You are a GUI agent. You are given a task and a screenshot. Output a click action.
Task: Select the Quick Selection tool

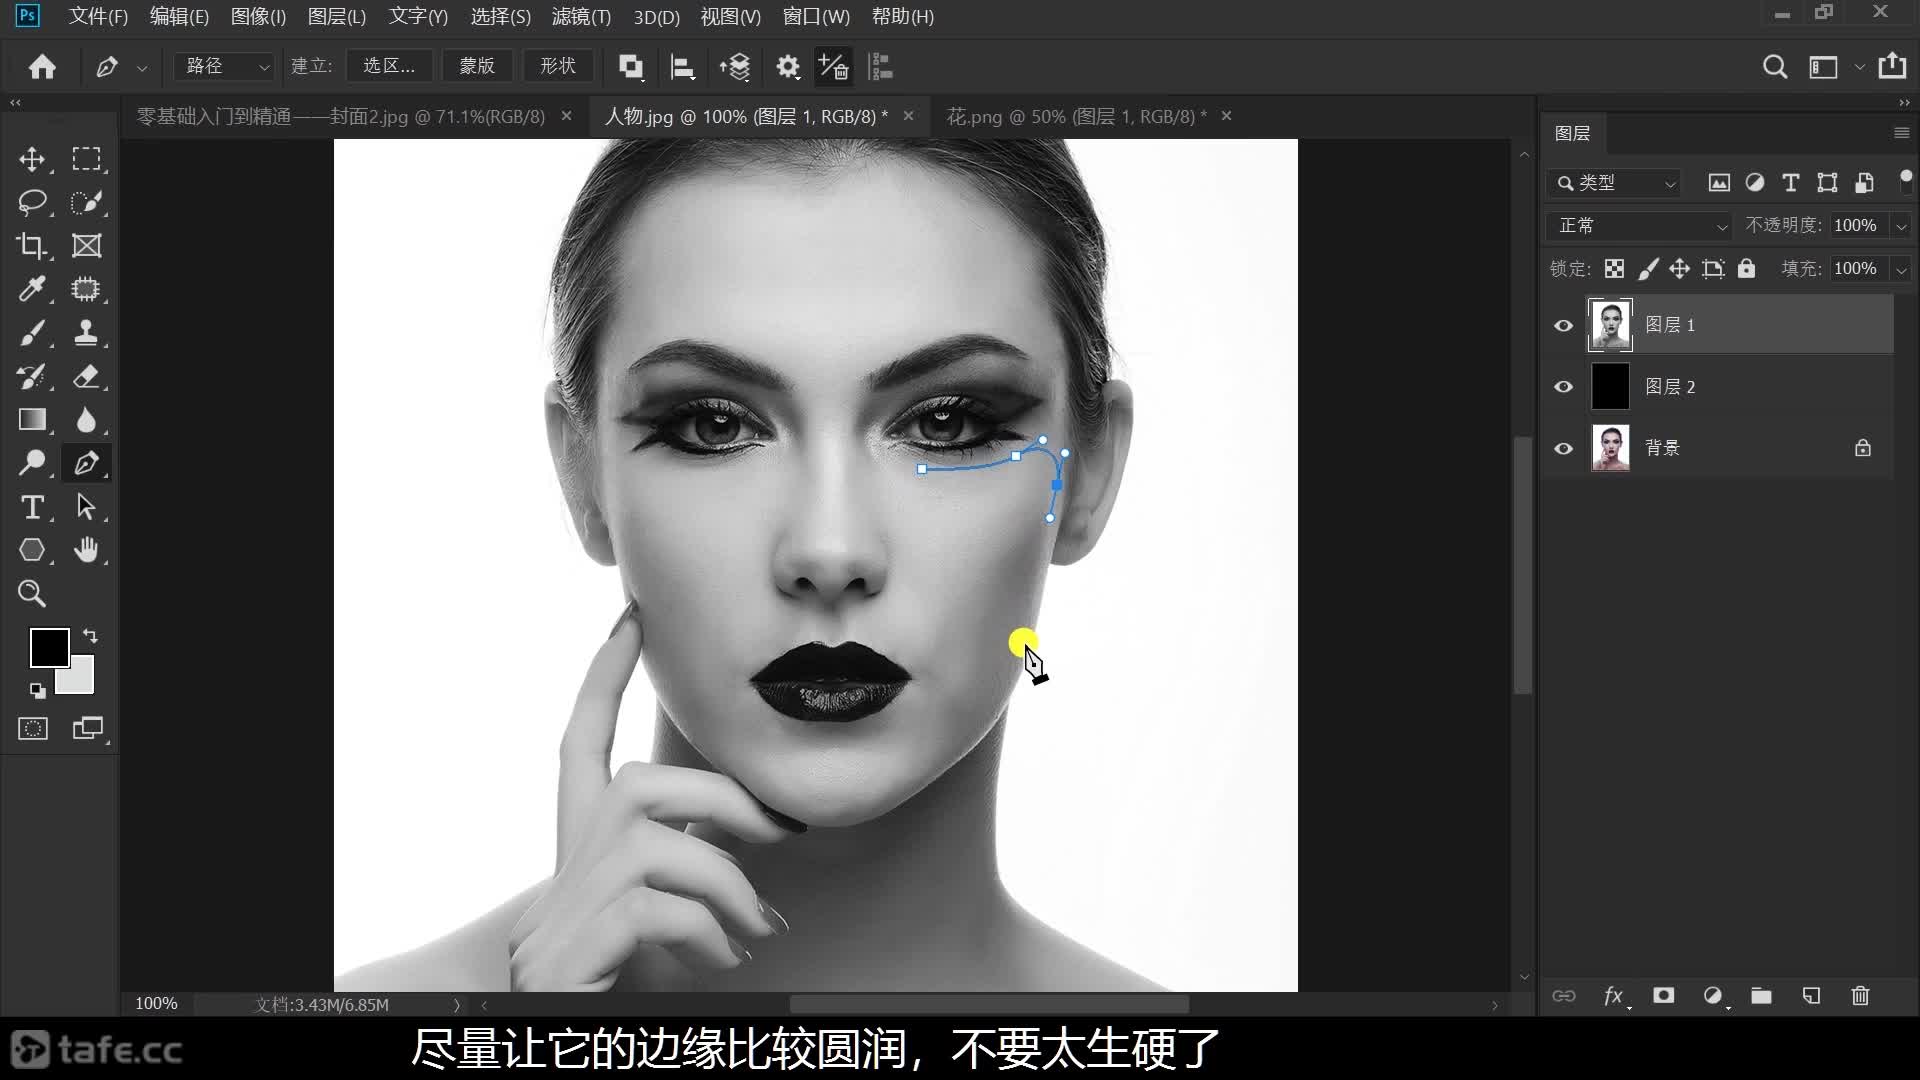click(x=86, y=203)
